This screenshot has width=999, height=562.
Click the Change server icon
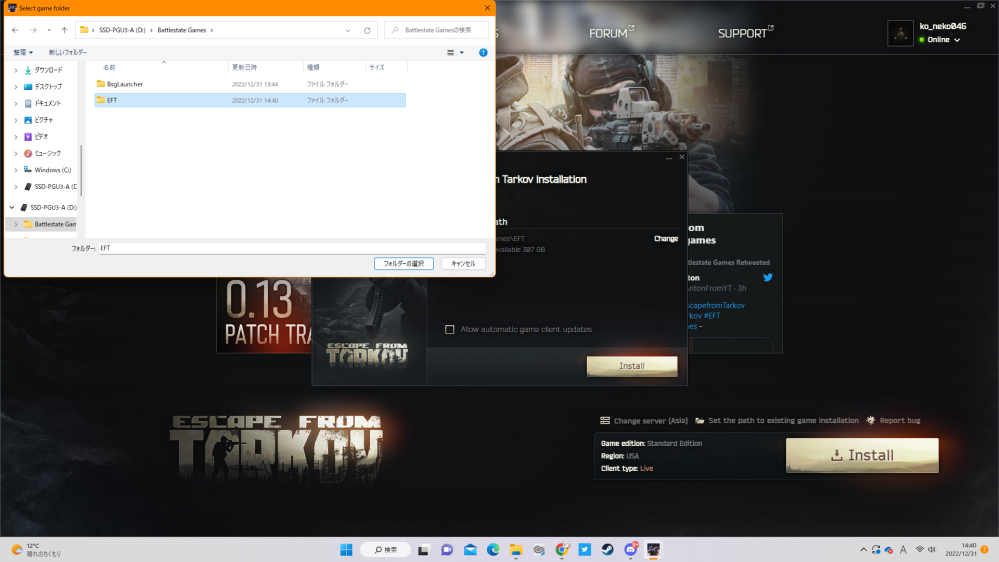click(605, 421)
